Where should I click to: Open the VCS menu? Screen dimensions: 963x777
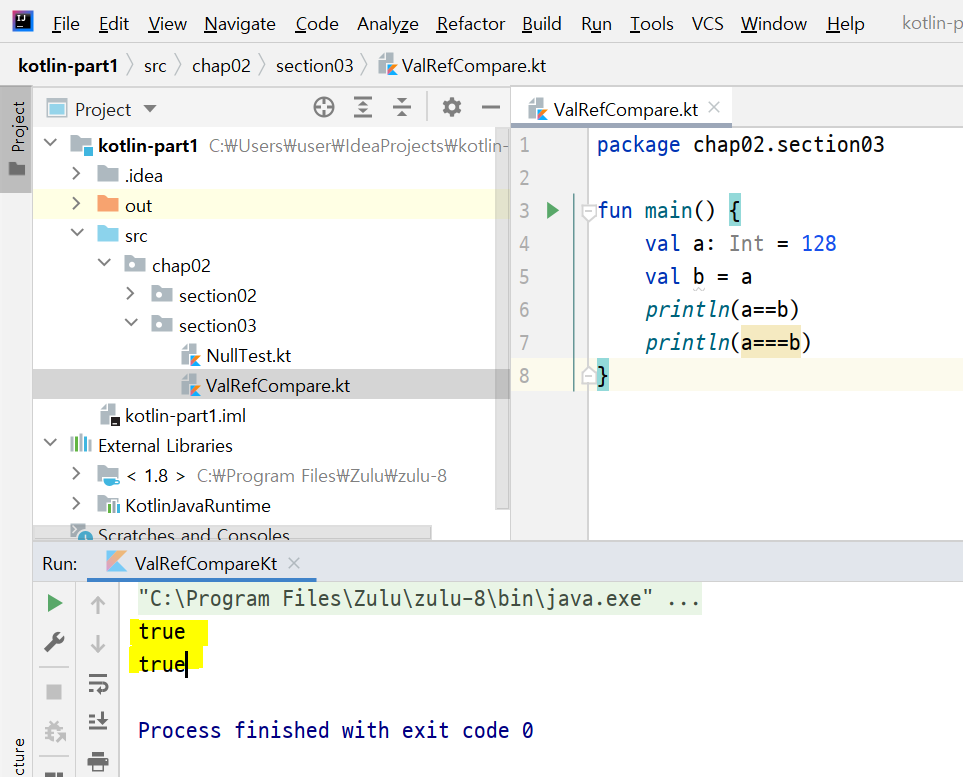708,24
